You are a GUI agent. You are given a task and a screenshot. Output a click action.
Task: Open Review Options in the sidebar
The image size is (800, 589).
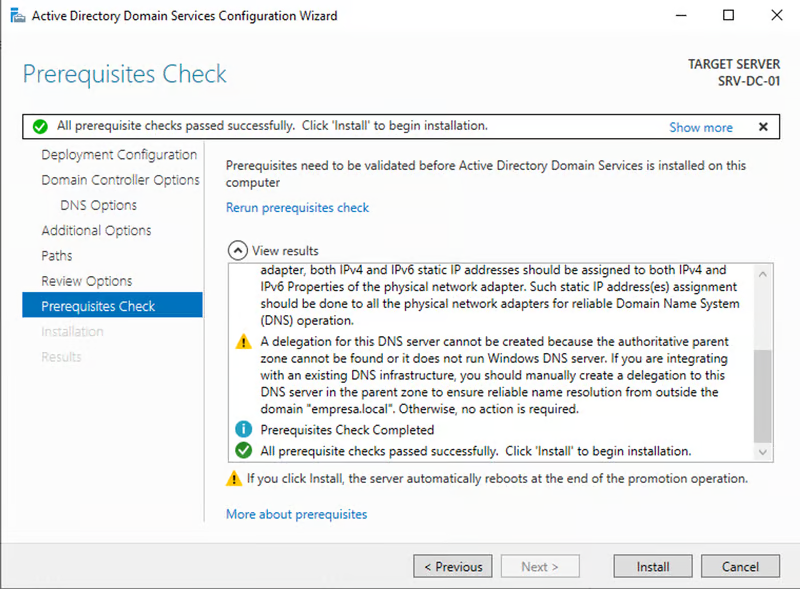click(x=86, y=281)
